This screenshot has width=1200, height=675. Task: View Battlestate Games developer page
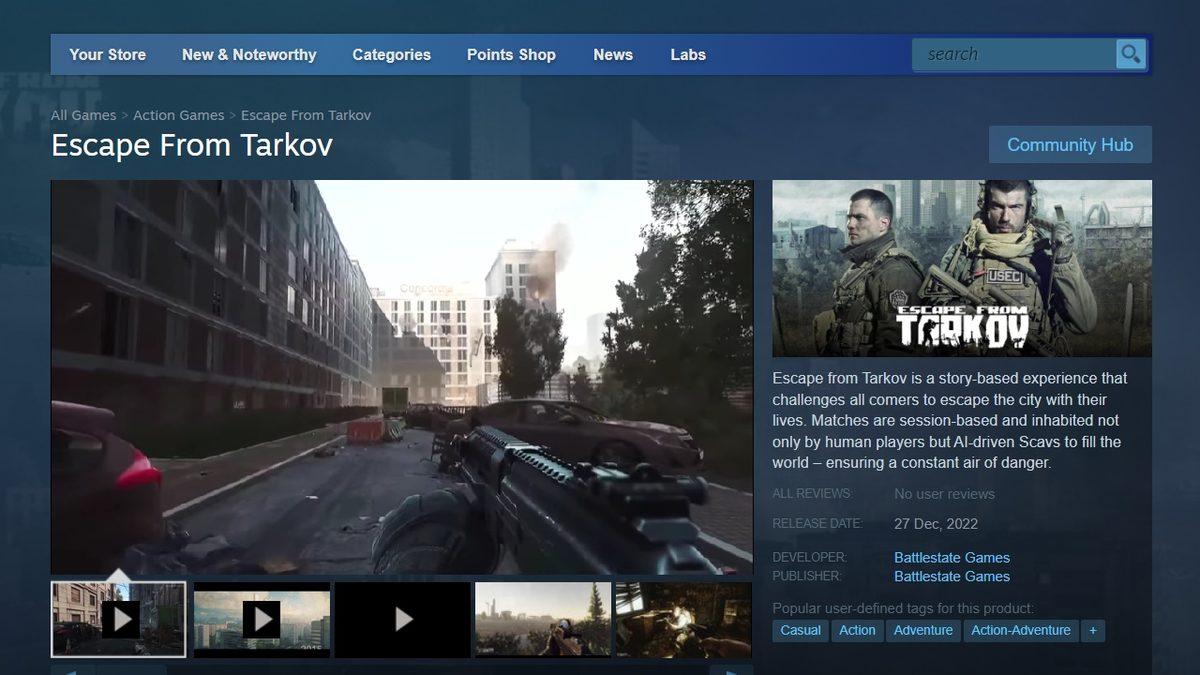click(x=952, y=557)
